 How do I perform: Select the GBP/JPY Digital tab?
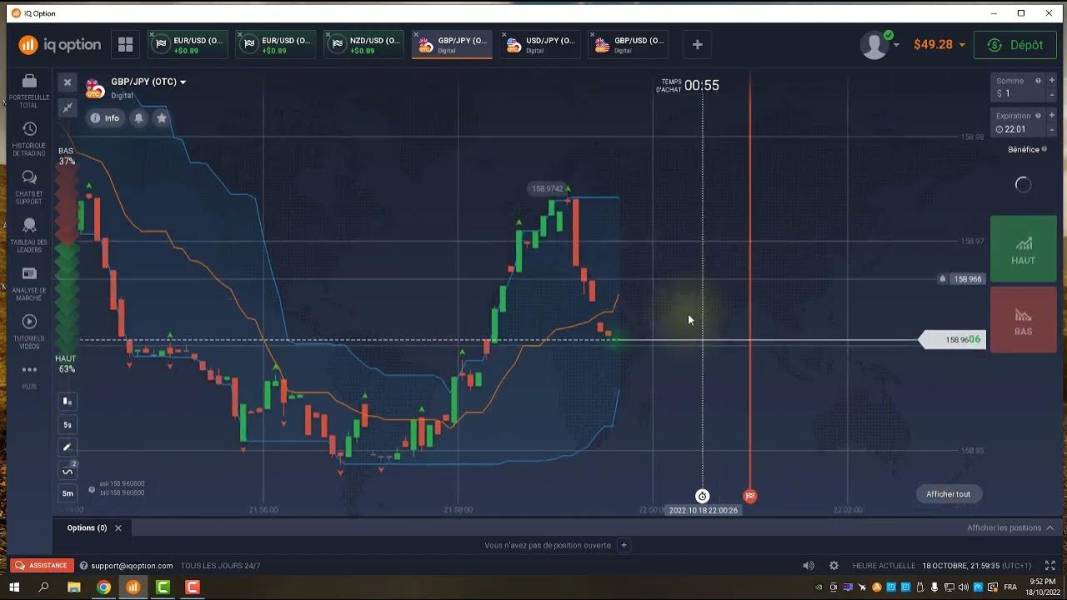pyautogui.click(x=453, y=44)
